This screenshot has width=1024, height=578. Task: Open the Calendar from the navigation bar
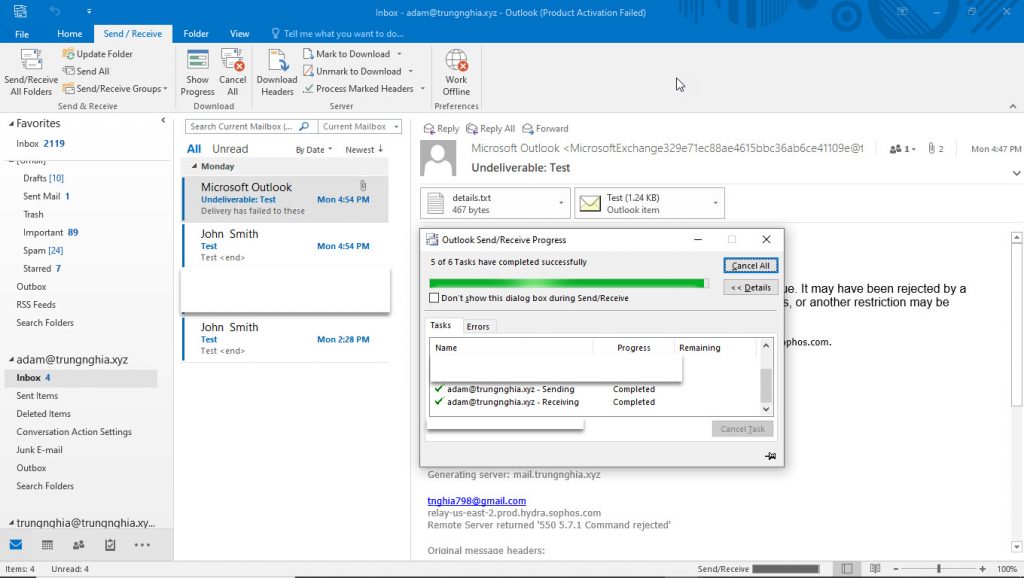(x=47, y=545)
